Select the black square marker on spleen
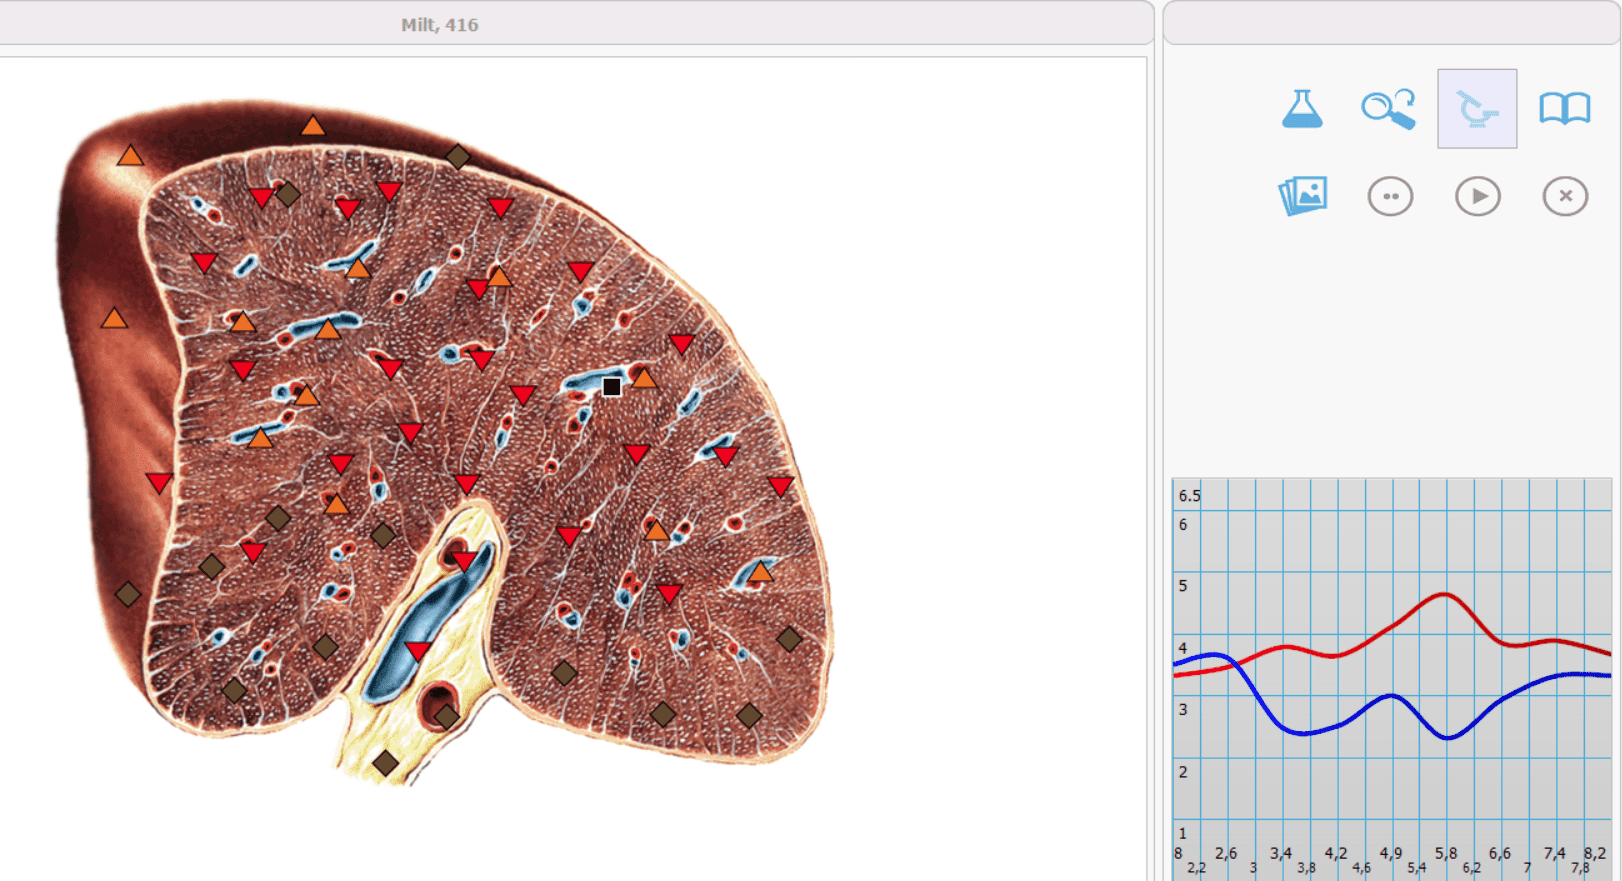1622x881 pixels. pyautogui.click(x=612, y=387)
